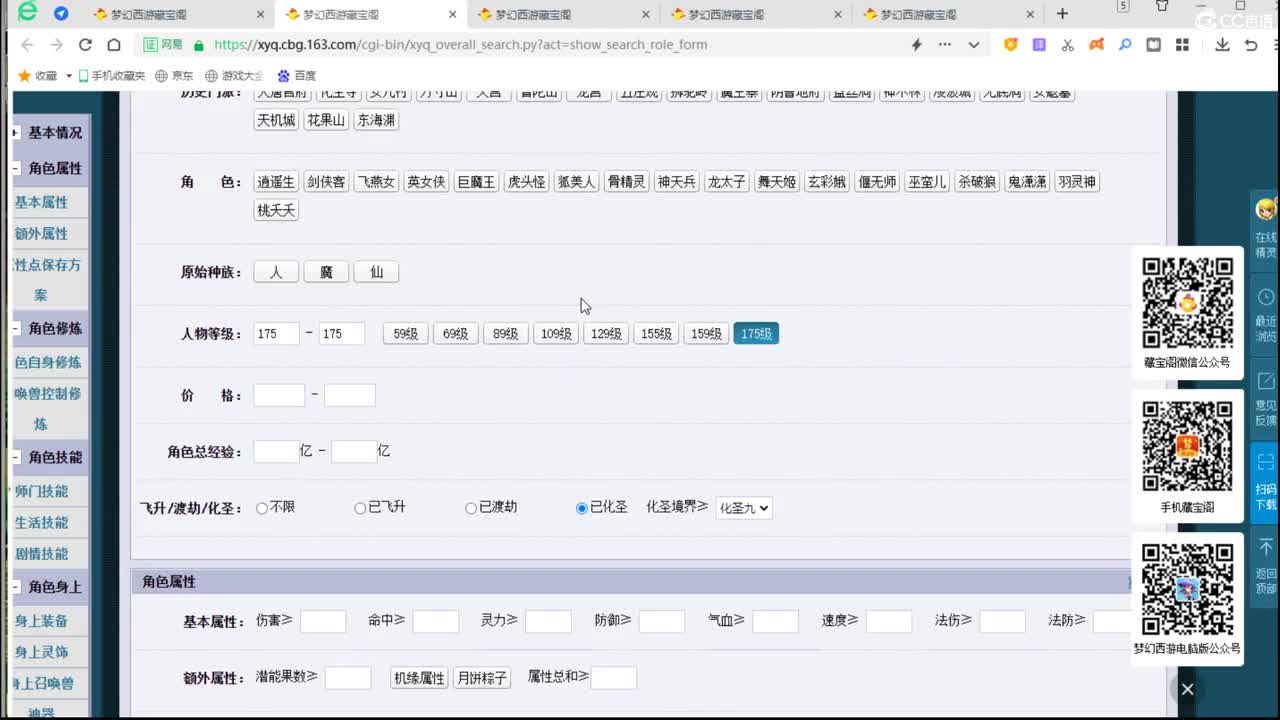Select the 龙太子 character button

[727, 182]
